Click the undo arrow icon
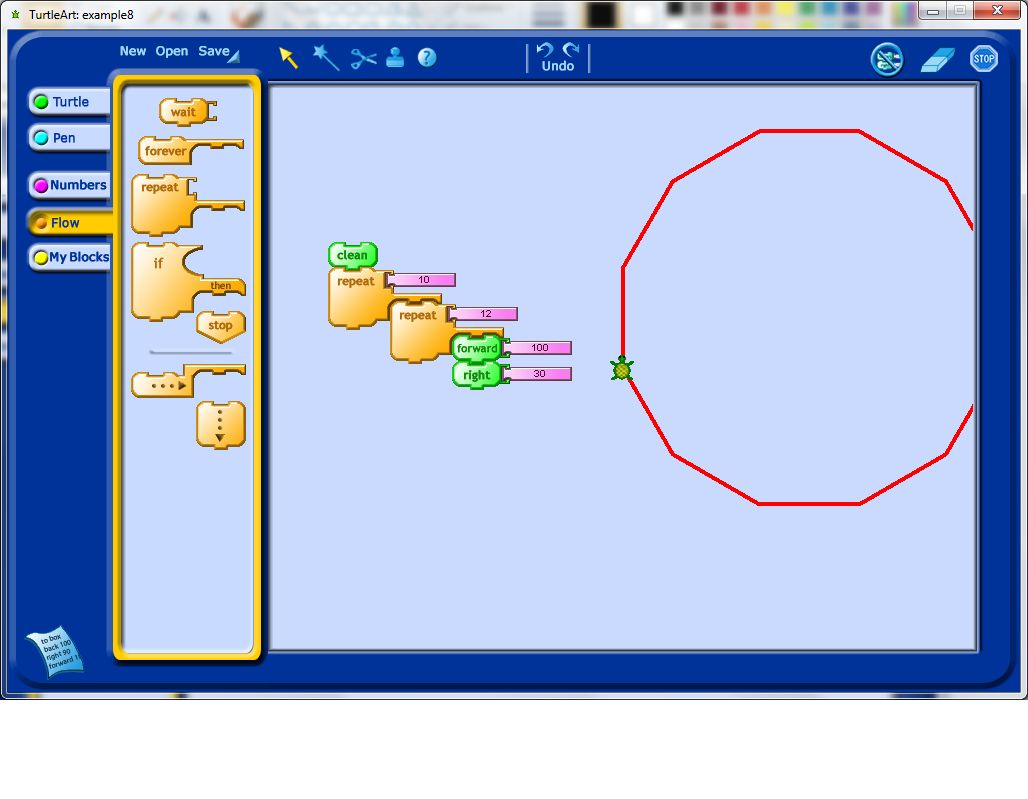 (x=545, y=50)
